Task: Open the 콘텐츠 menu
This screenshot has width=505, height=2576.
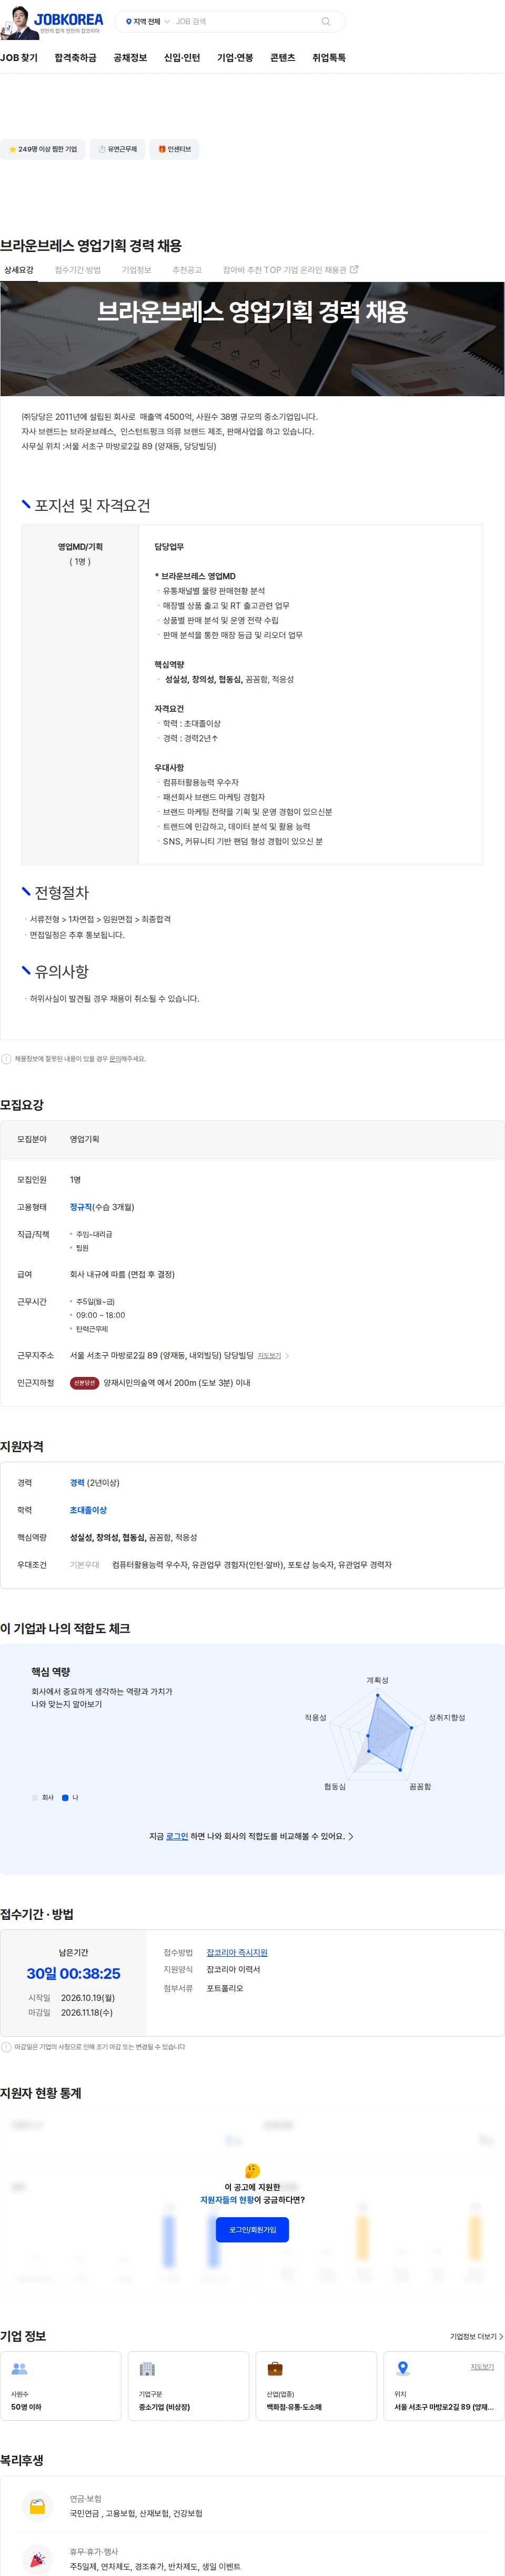Action: coord(283,58)
